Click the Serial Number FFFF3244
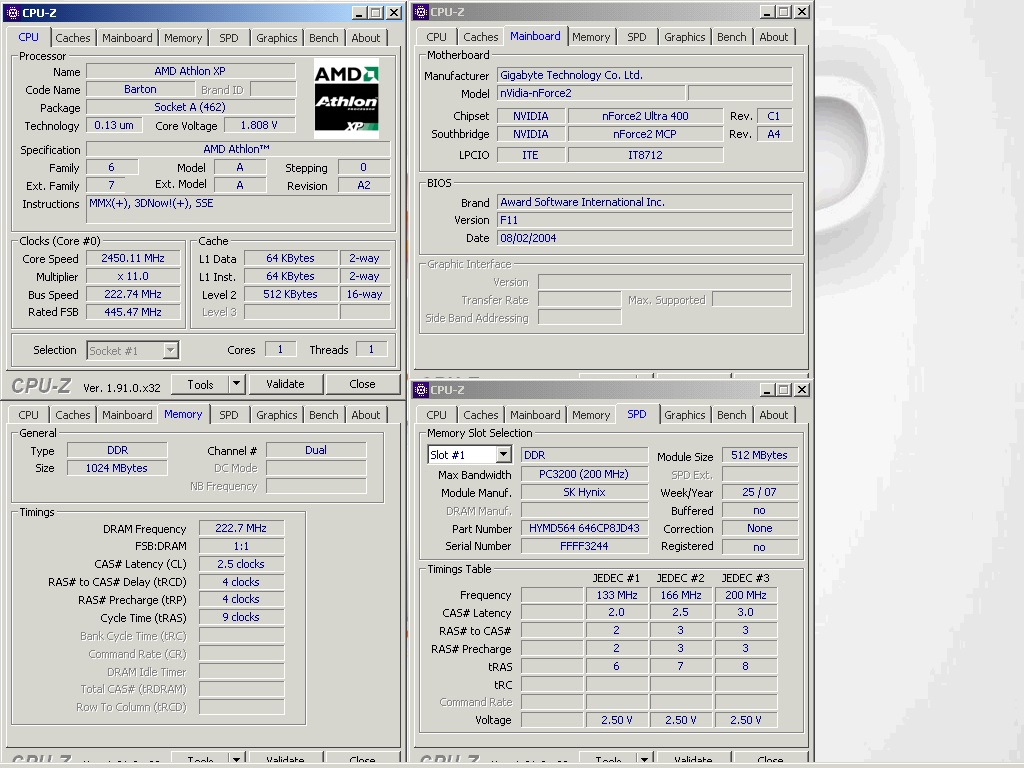 click(584, 546)
